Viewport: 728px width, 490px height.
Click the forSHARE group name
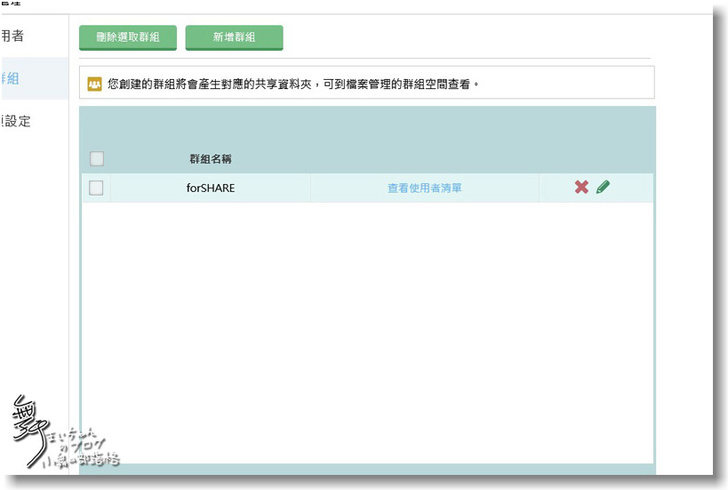coord(211,188)
